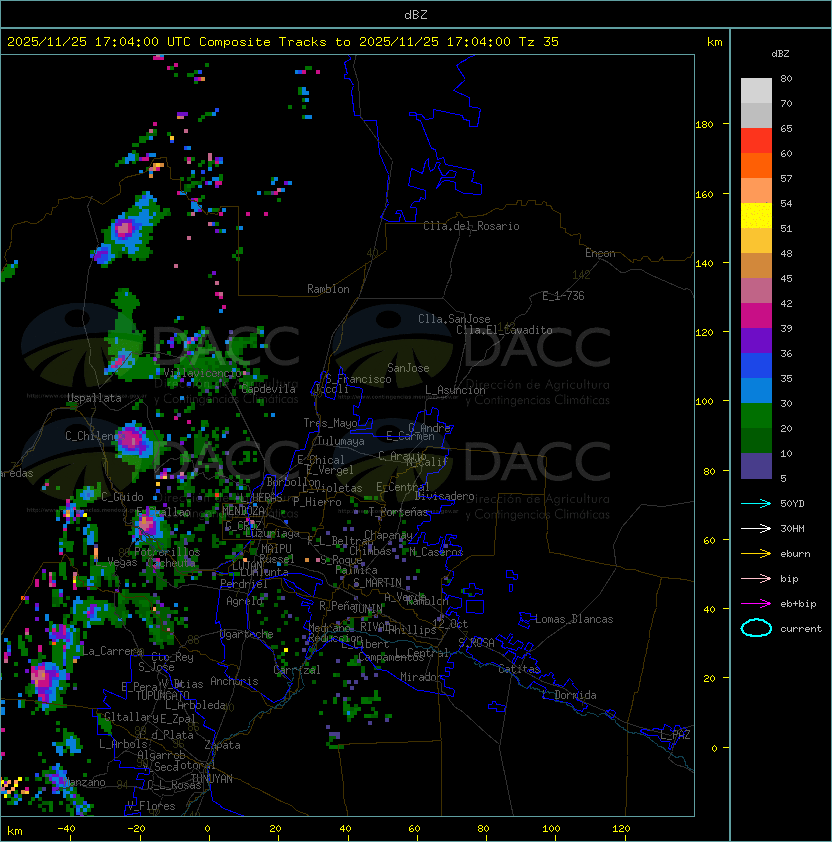Click the 'Tulumaya' map label
832x842 pixels.
click(x=341, y=441)
